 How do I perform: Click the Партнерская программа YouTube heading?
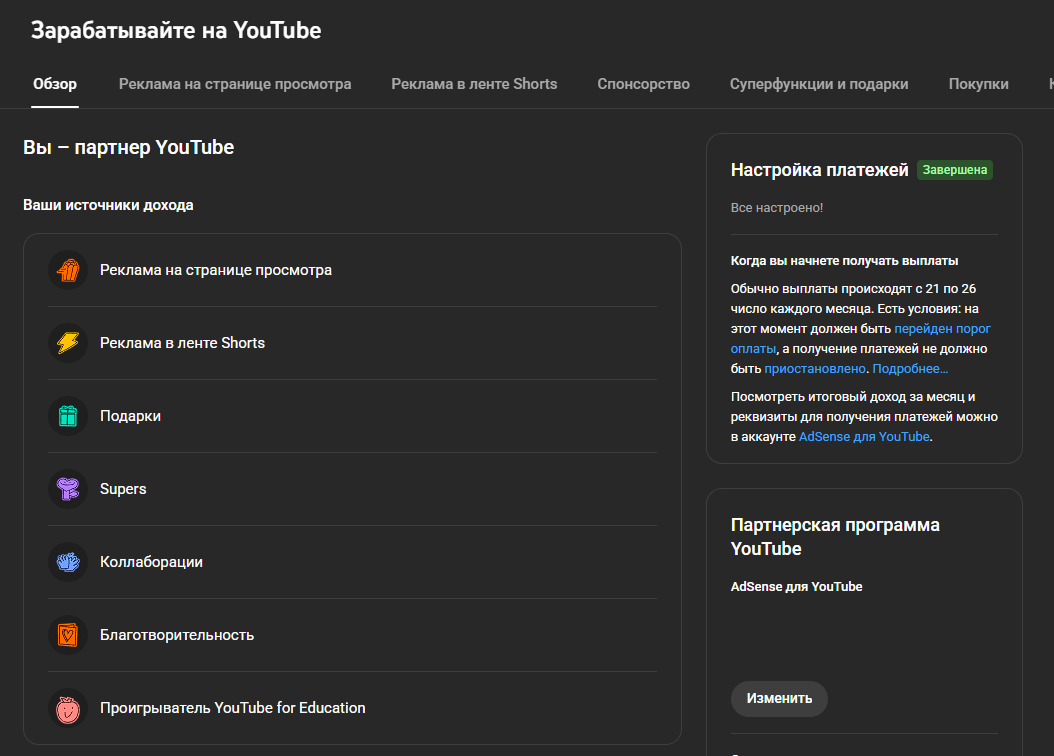coord(835,537)
